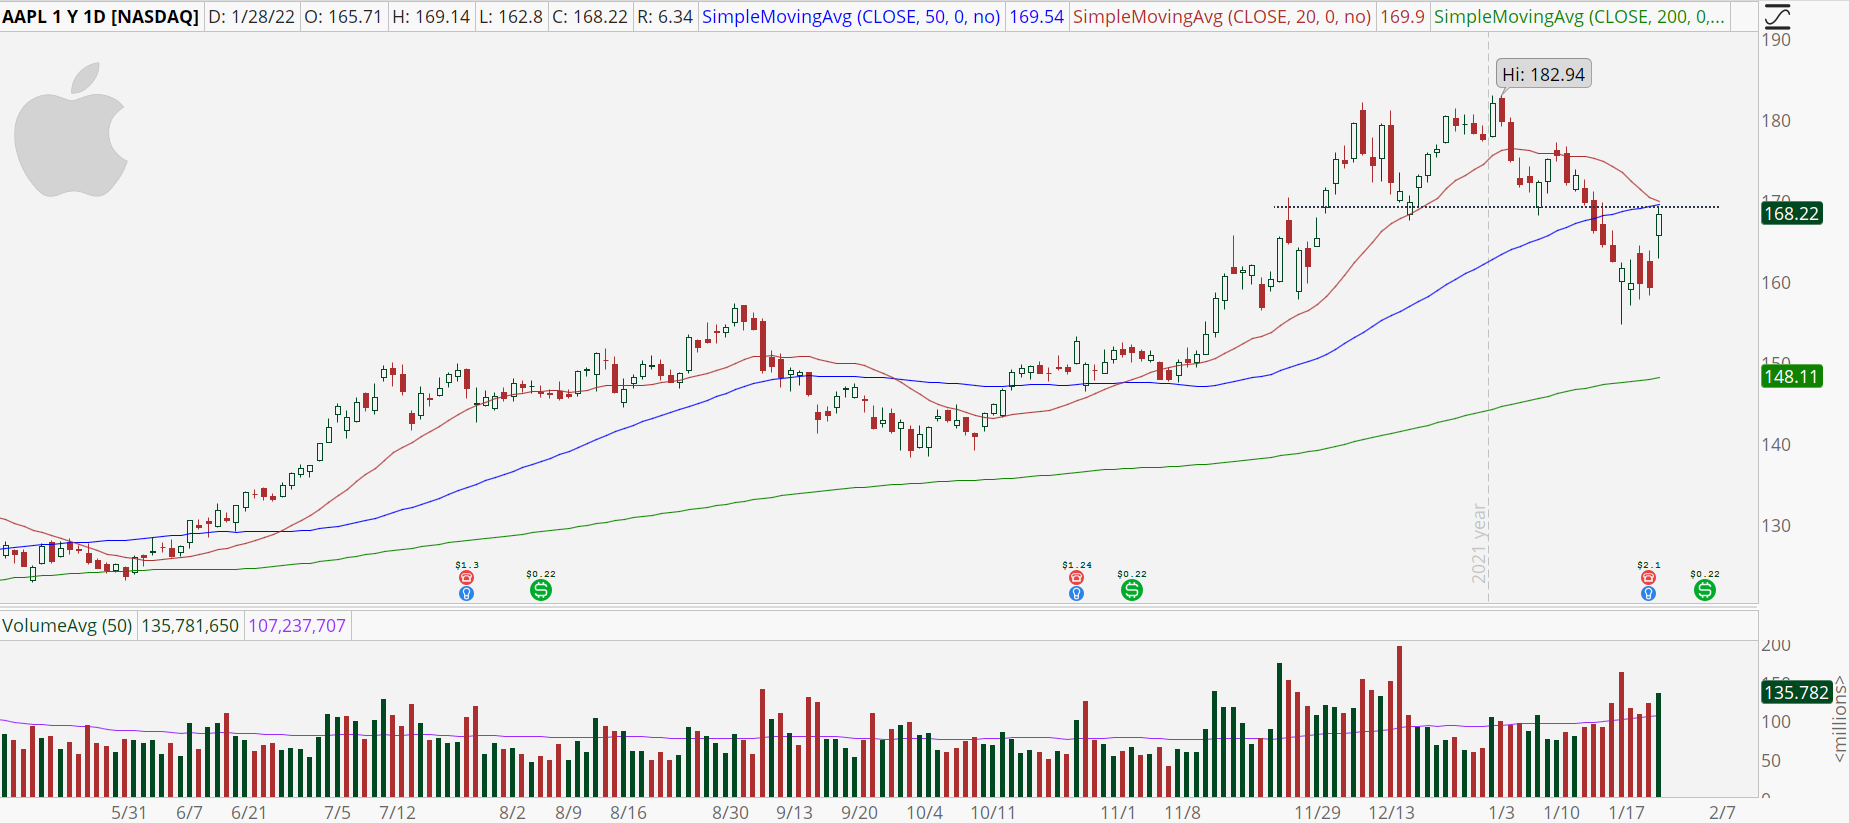Click the blue lightbulb icon below the $1.24 earnings
This screenshot has width=1849, height=823.
point(1076,594)
